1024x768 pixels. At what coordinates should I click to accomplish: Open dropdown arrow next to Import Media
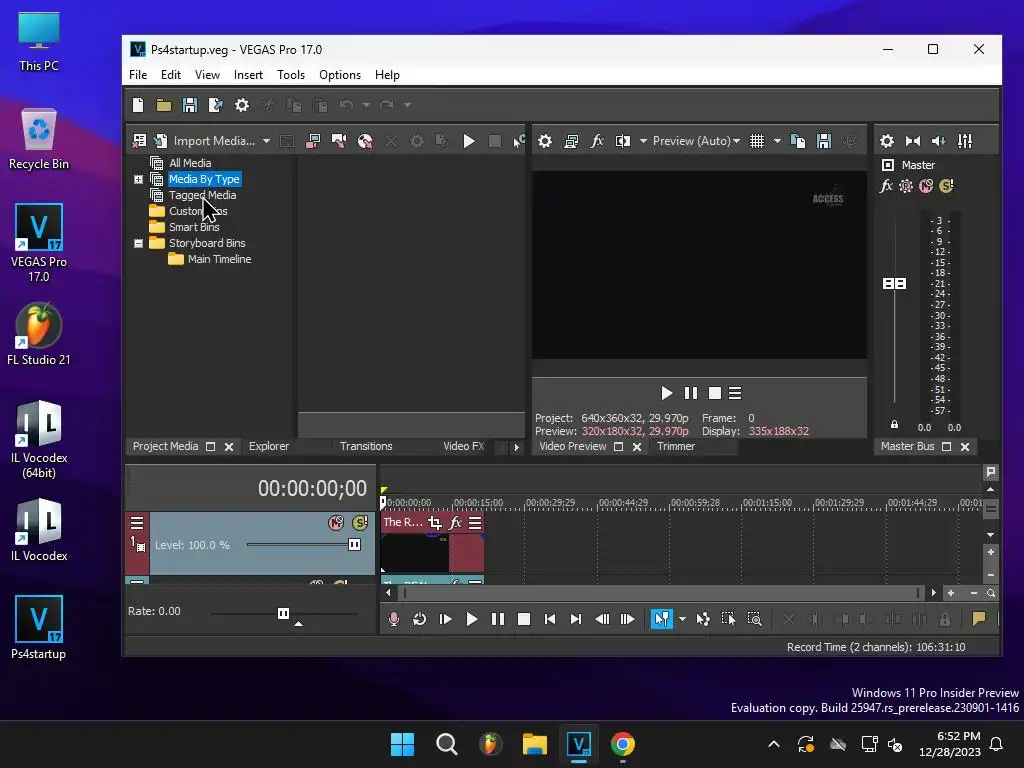pyautogui.click(x=266, y=141)
